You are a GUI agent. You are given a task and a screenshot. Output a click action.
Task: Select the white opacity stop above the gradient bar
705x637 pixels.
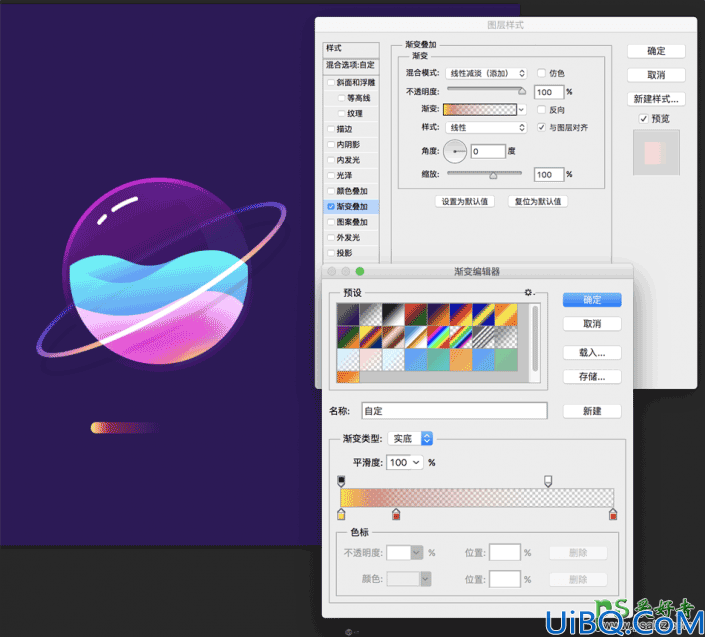click(548, 481)
